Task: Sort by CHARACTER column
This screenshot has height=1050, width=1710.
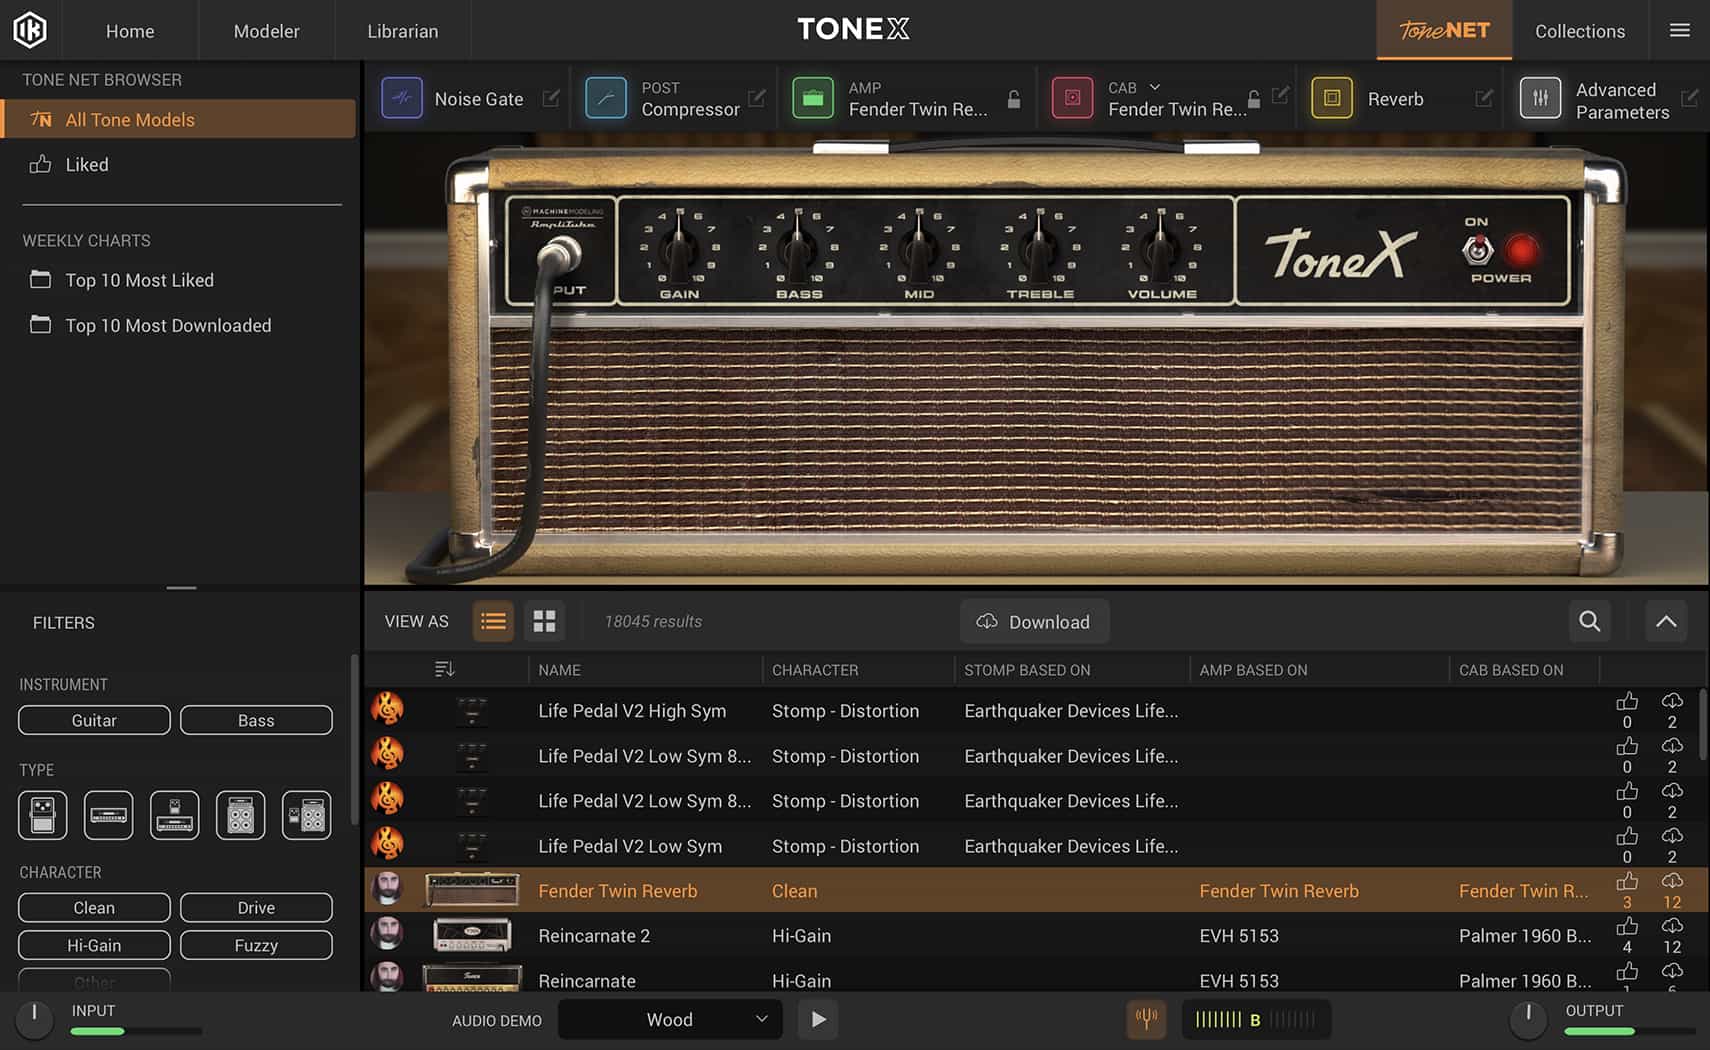Action: (x=815, y=670)
